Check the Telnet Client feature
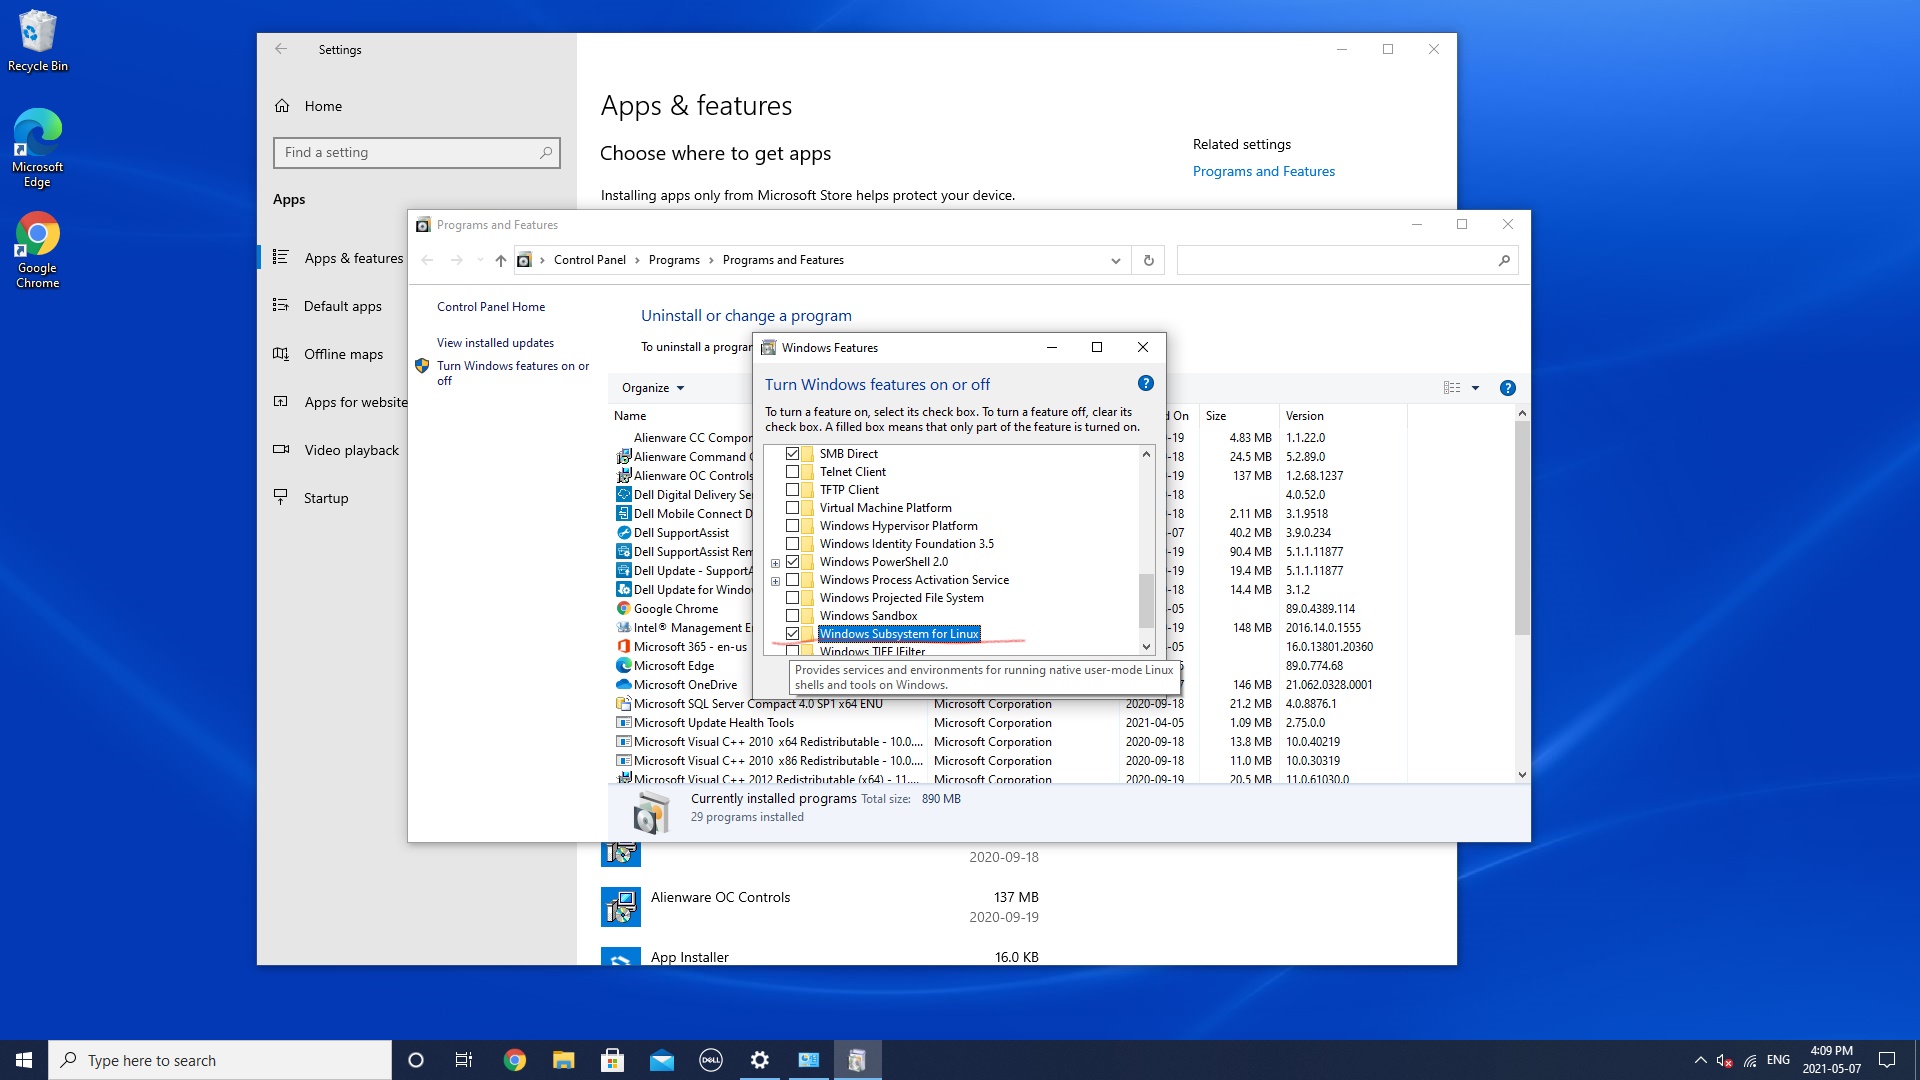 coord(792,472)
